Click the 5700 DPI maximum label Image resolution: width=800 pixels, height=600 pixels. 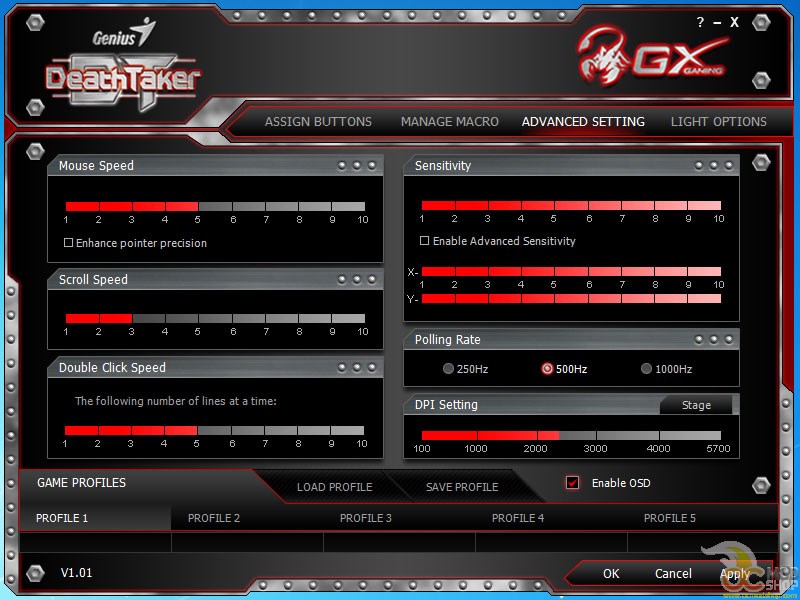(x=719, y=449)
